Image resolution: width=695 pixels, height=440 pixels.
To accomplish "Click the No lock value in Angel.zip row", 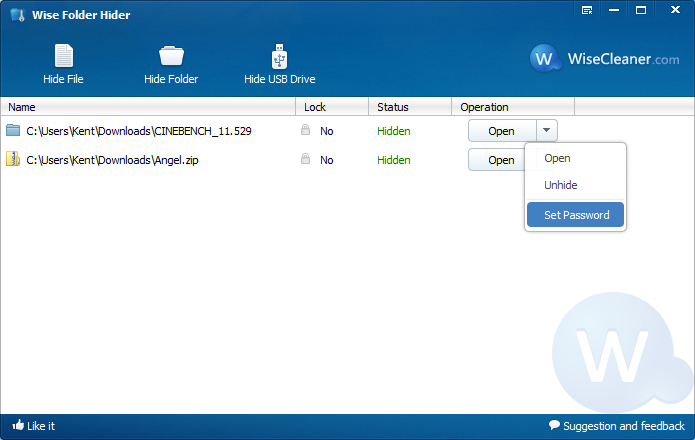I will pos(327,160).
